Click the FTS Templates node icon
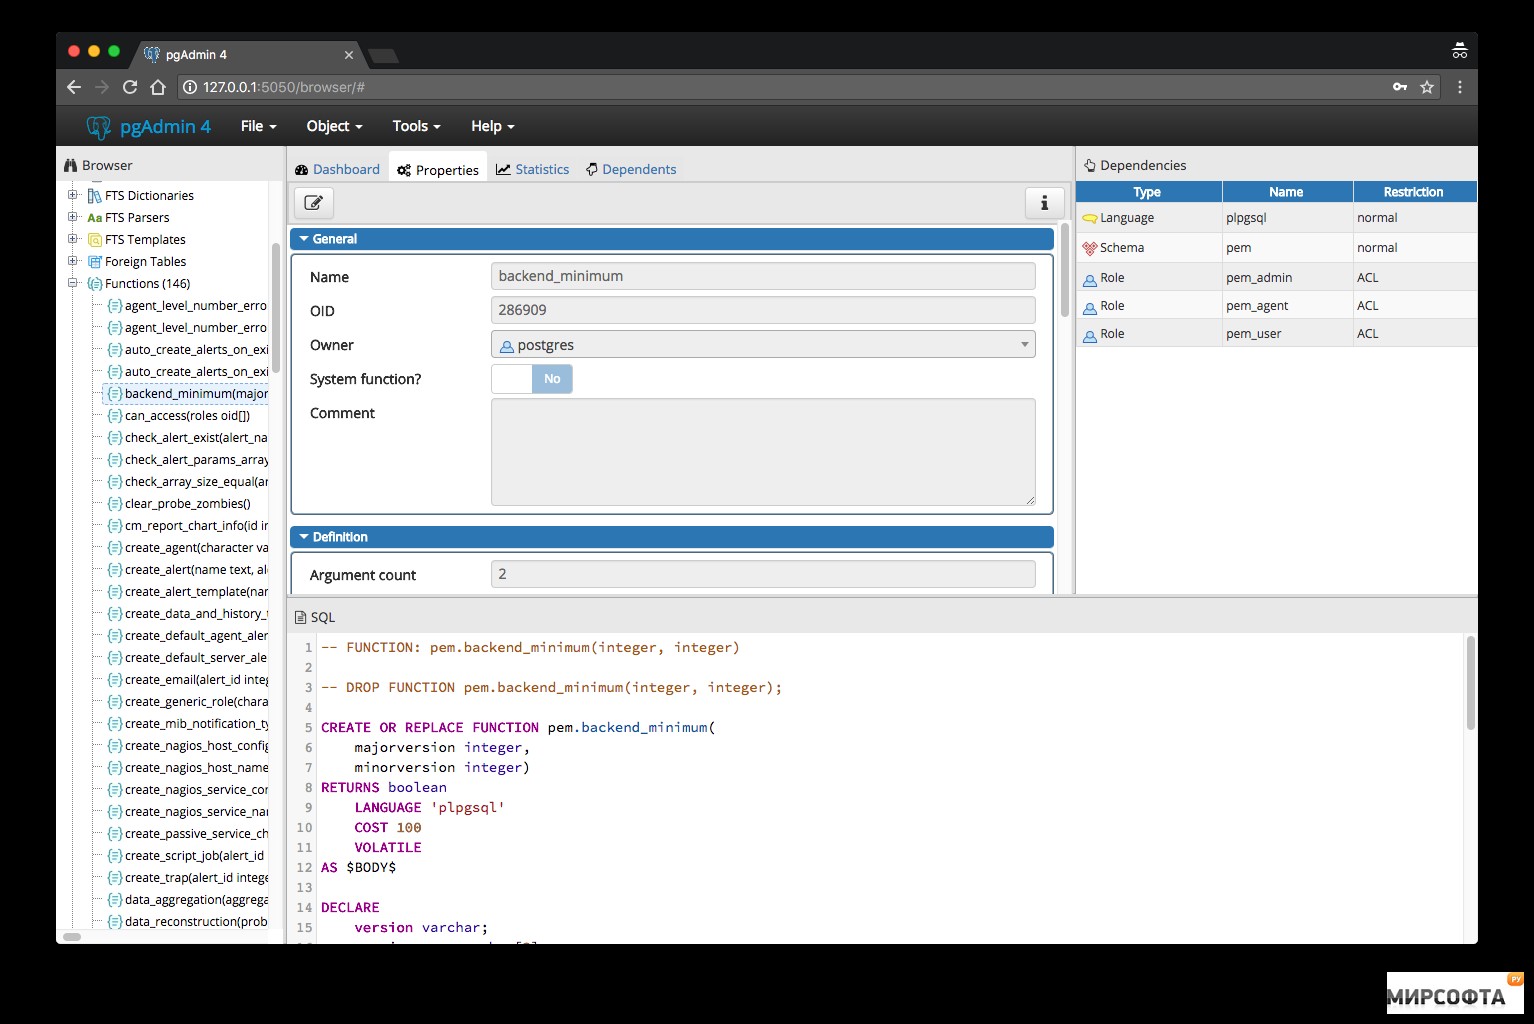The height and width of the screenshot is (1024, 1534). click(95, 240)
